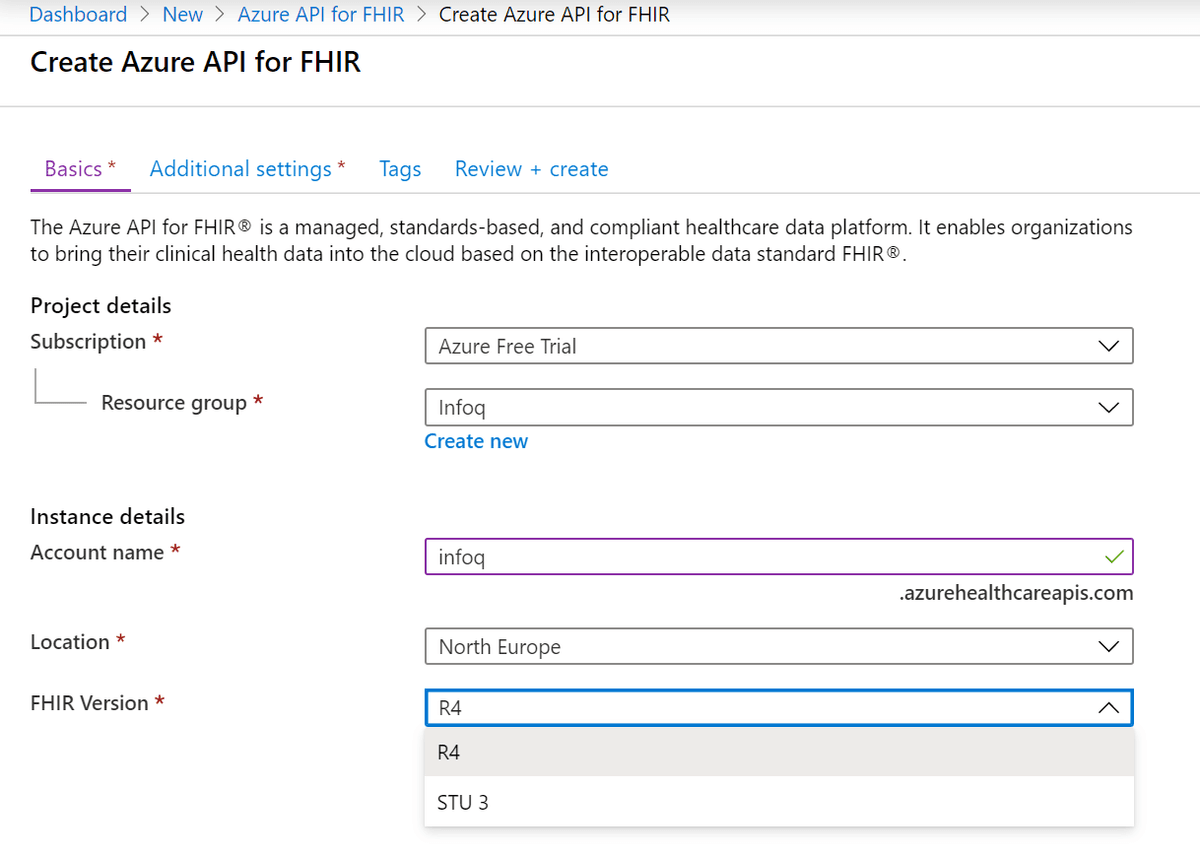1200x846 pixels.
Task: Collapse the FHIR Version dropdown
Action: tap(779, 707)
